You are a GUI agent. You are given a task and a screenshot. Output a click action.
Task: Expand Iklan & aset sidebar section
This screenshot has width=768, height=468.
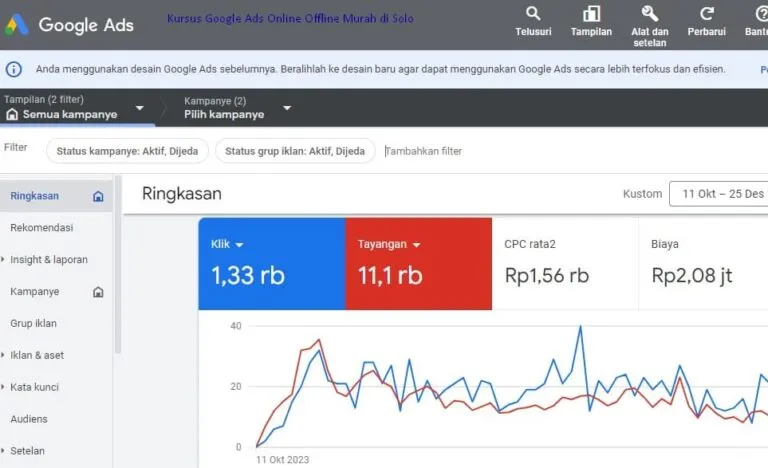coord(3,355)
